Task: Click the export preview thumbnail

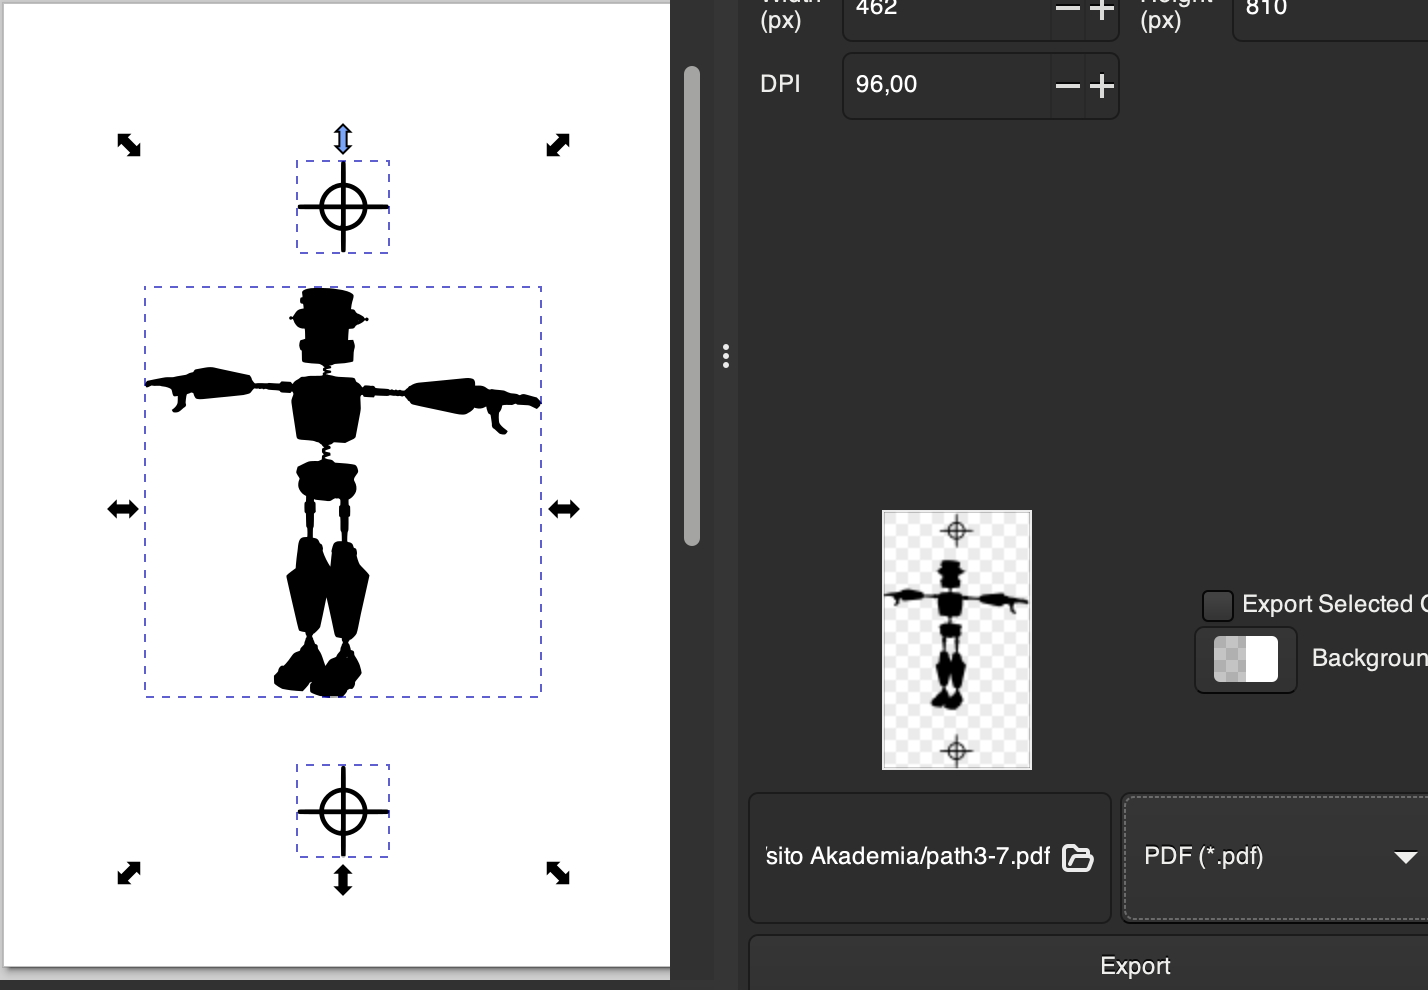Action: tap(957, 640)
